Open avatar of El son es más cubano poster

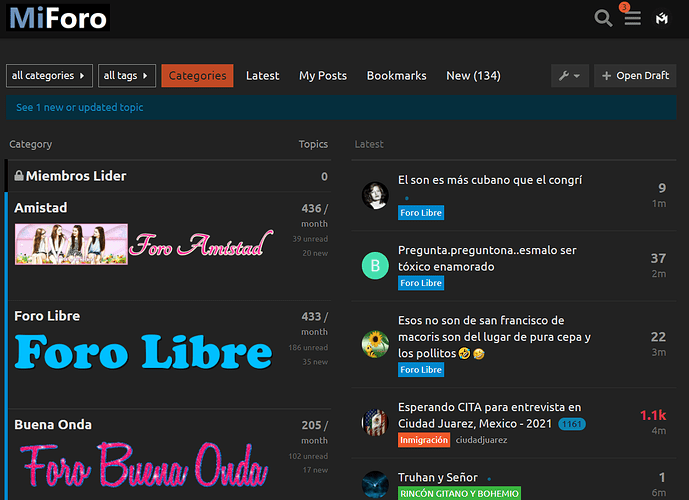tap(375, 195)
